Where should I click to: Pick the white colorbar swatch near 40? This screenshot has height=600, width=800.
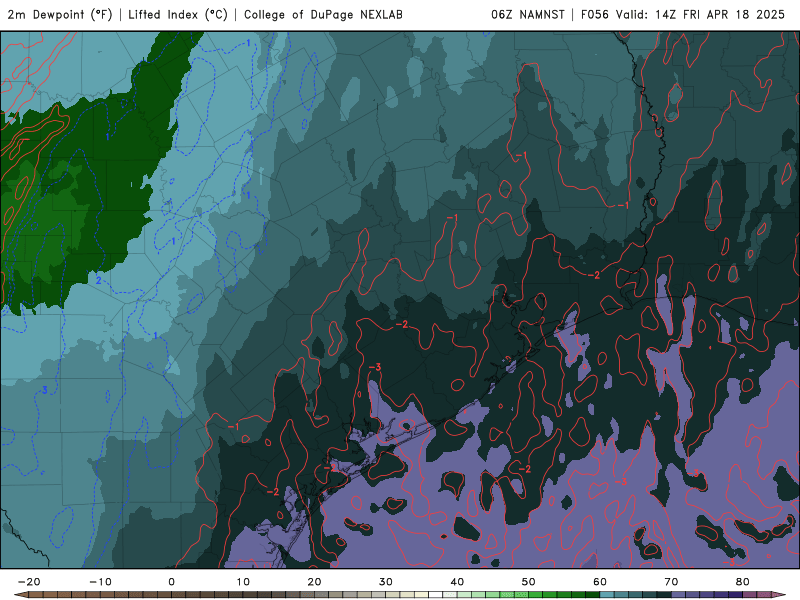point(436,595)
